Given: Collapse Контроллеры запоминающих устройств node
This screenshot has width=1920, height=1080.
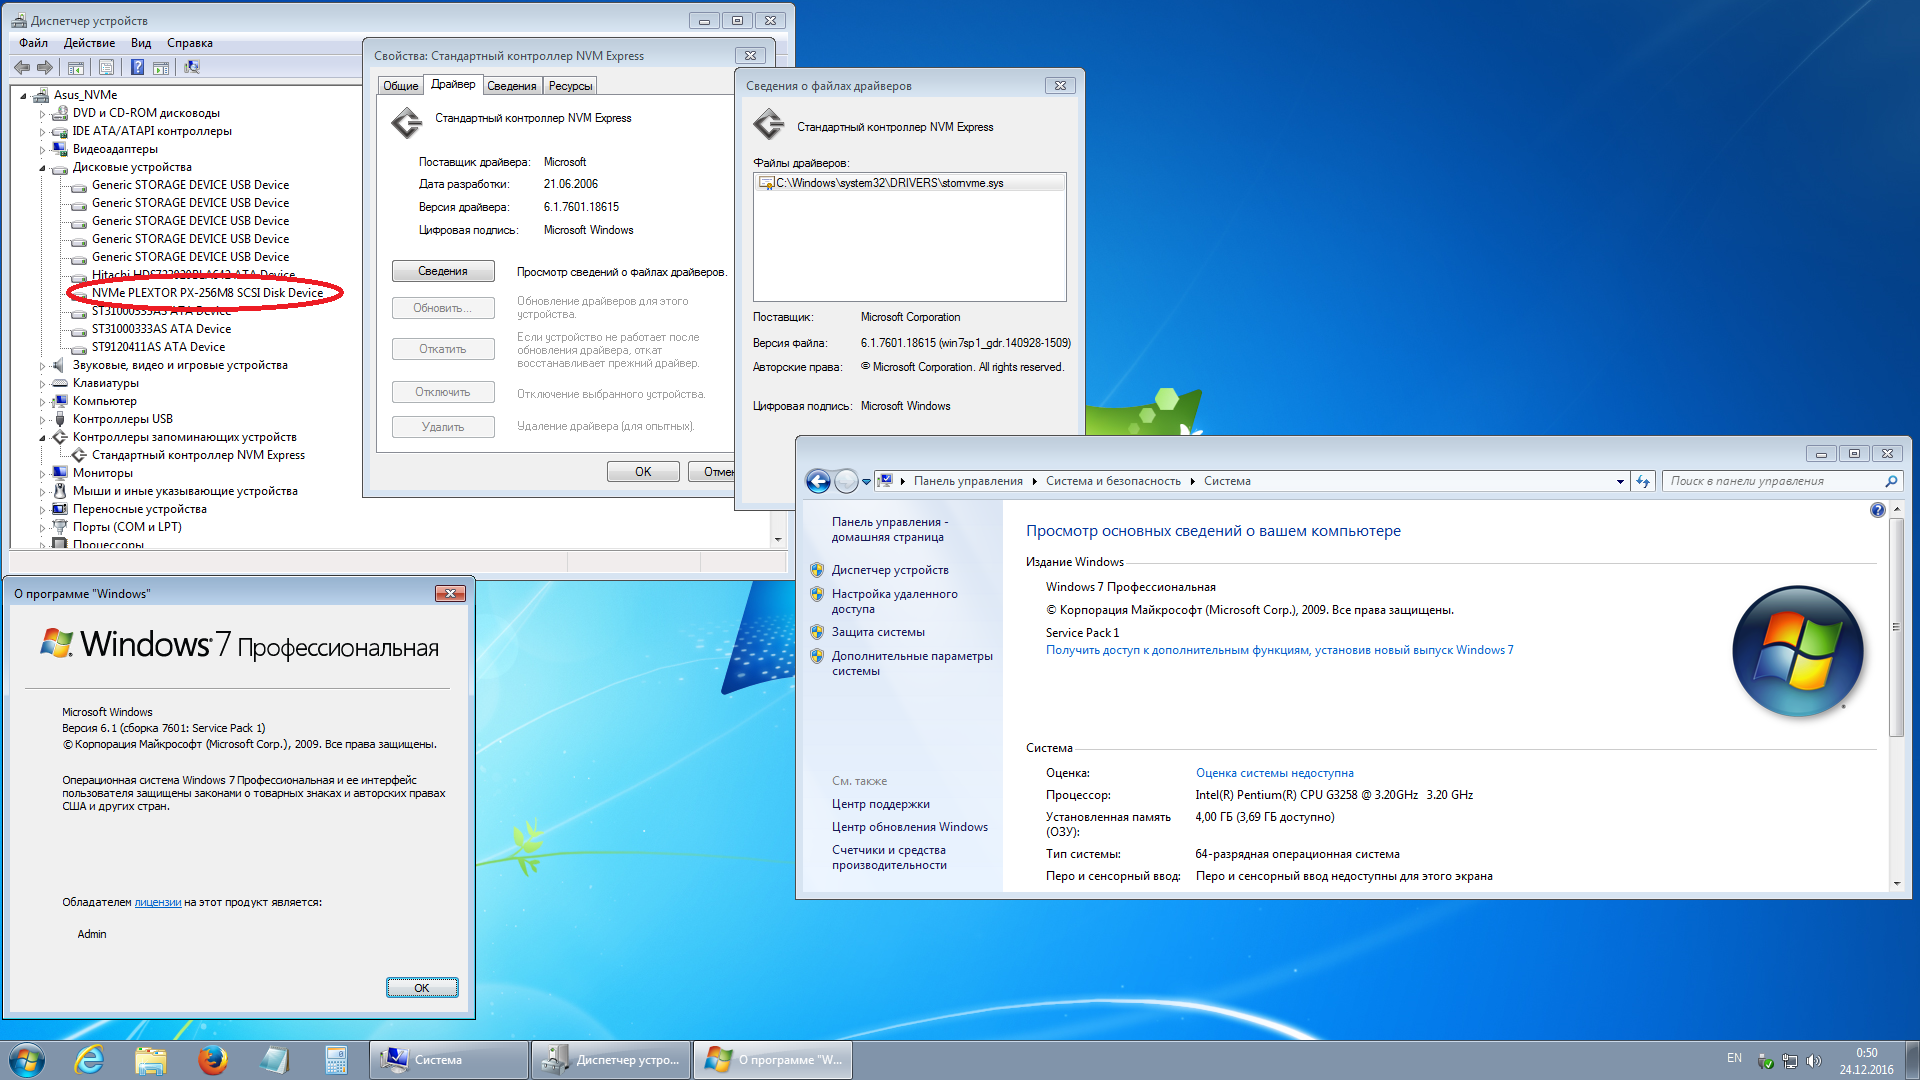Looking at the screenshot, I should point(42,437).
